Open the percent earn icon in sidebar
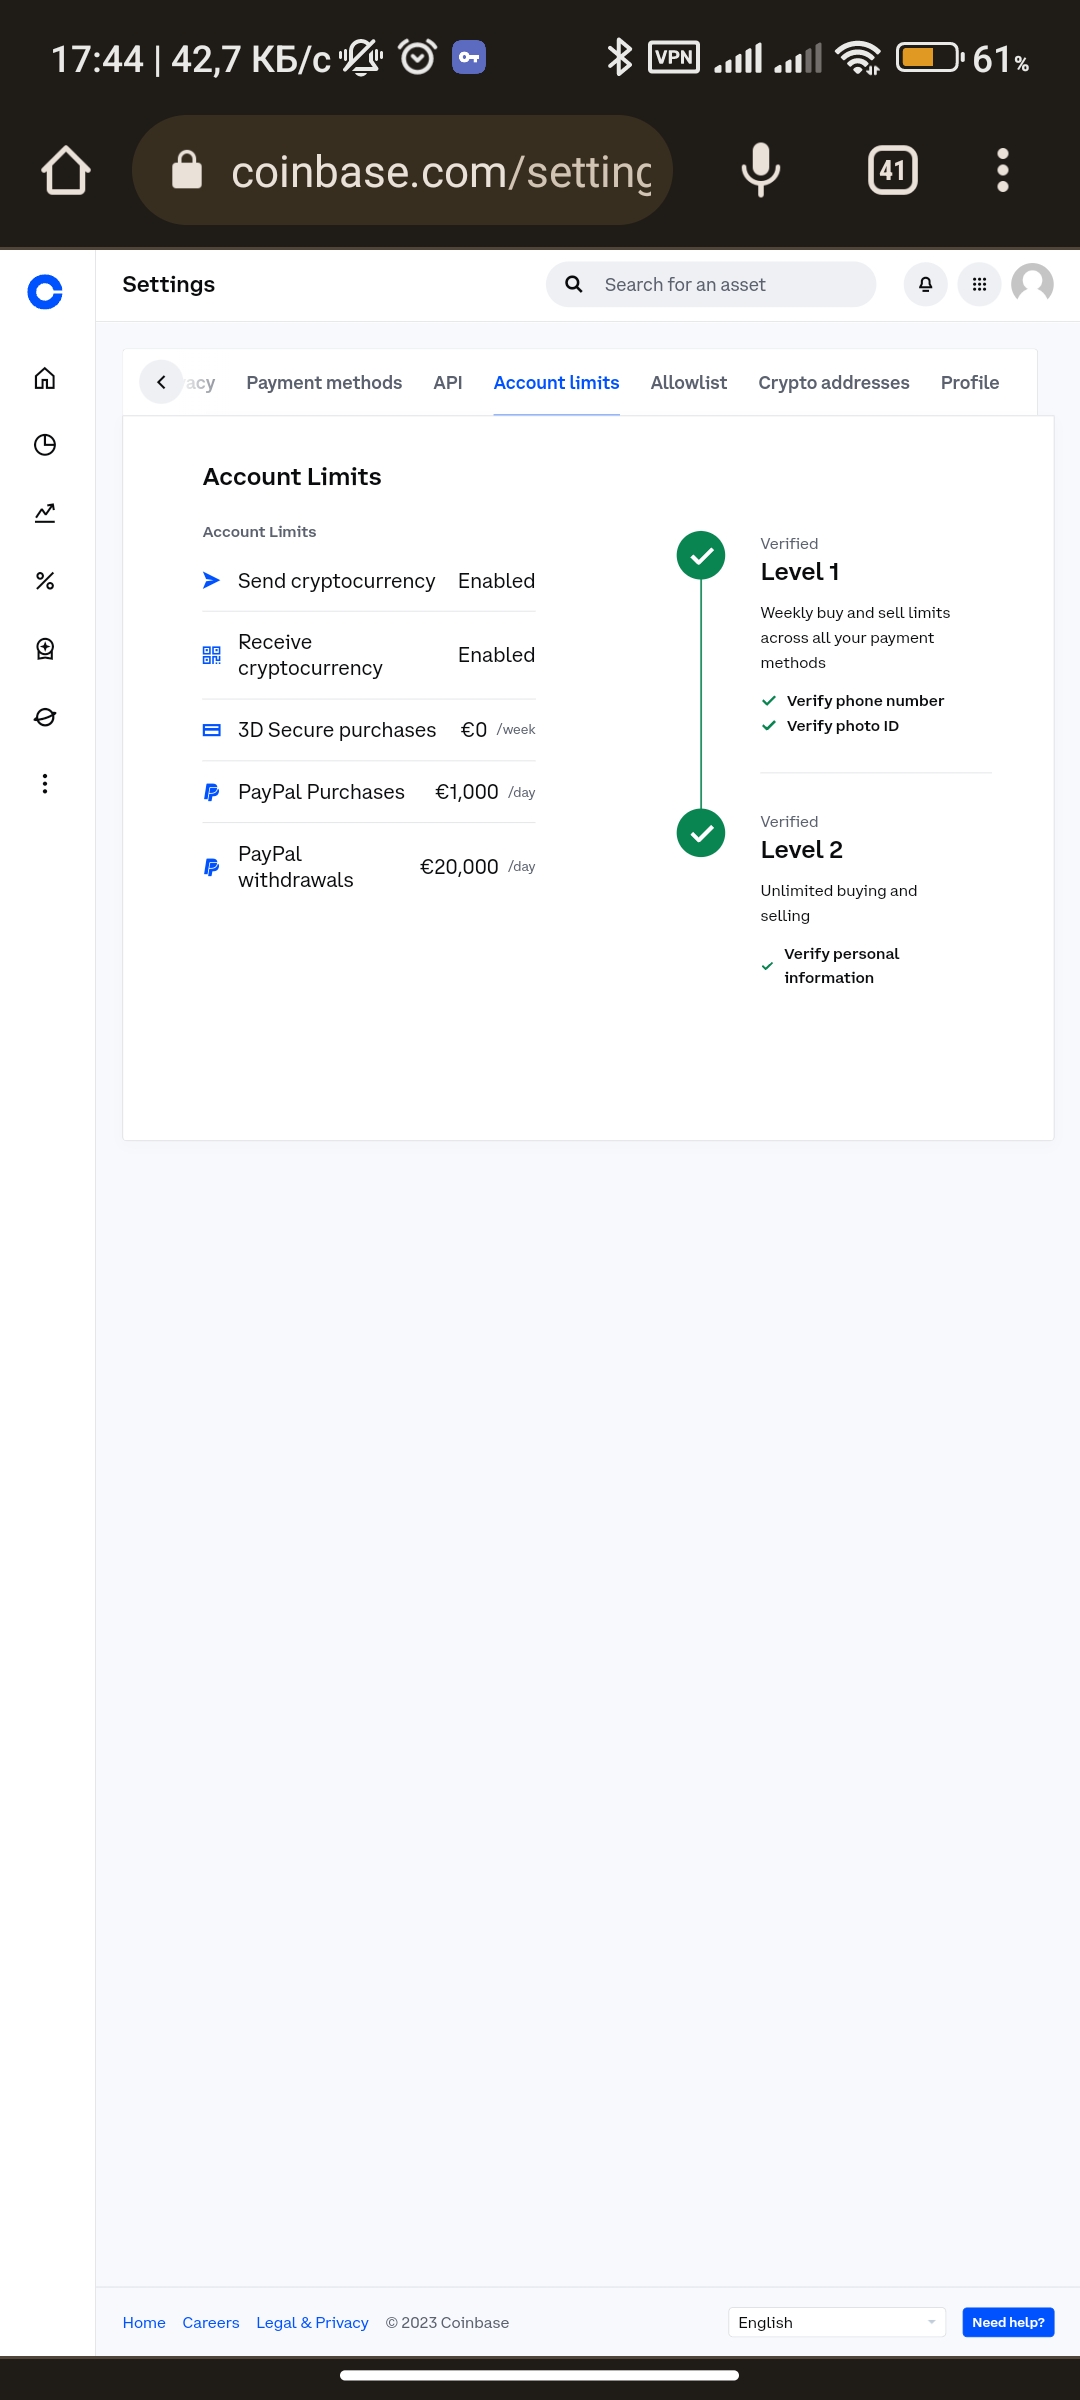The image size is (1080, 2400). [x=45, y=581]
